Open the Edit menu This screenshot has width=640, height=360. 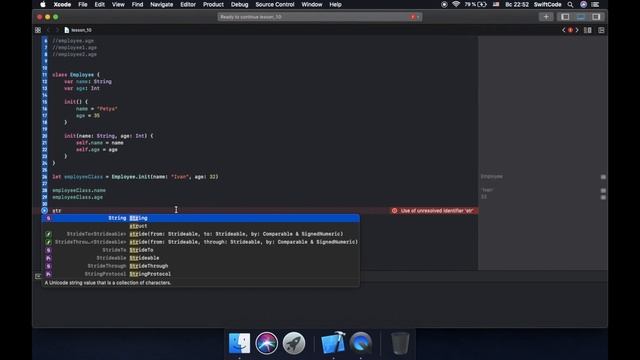100,4
